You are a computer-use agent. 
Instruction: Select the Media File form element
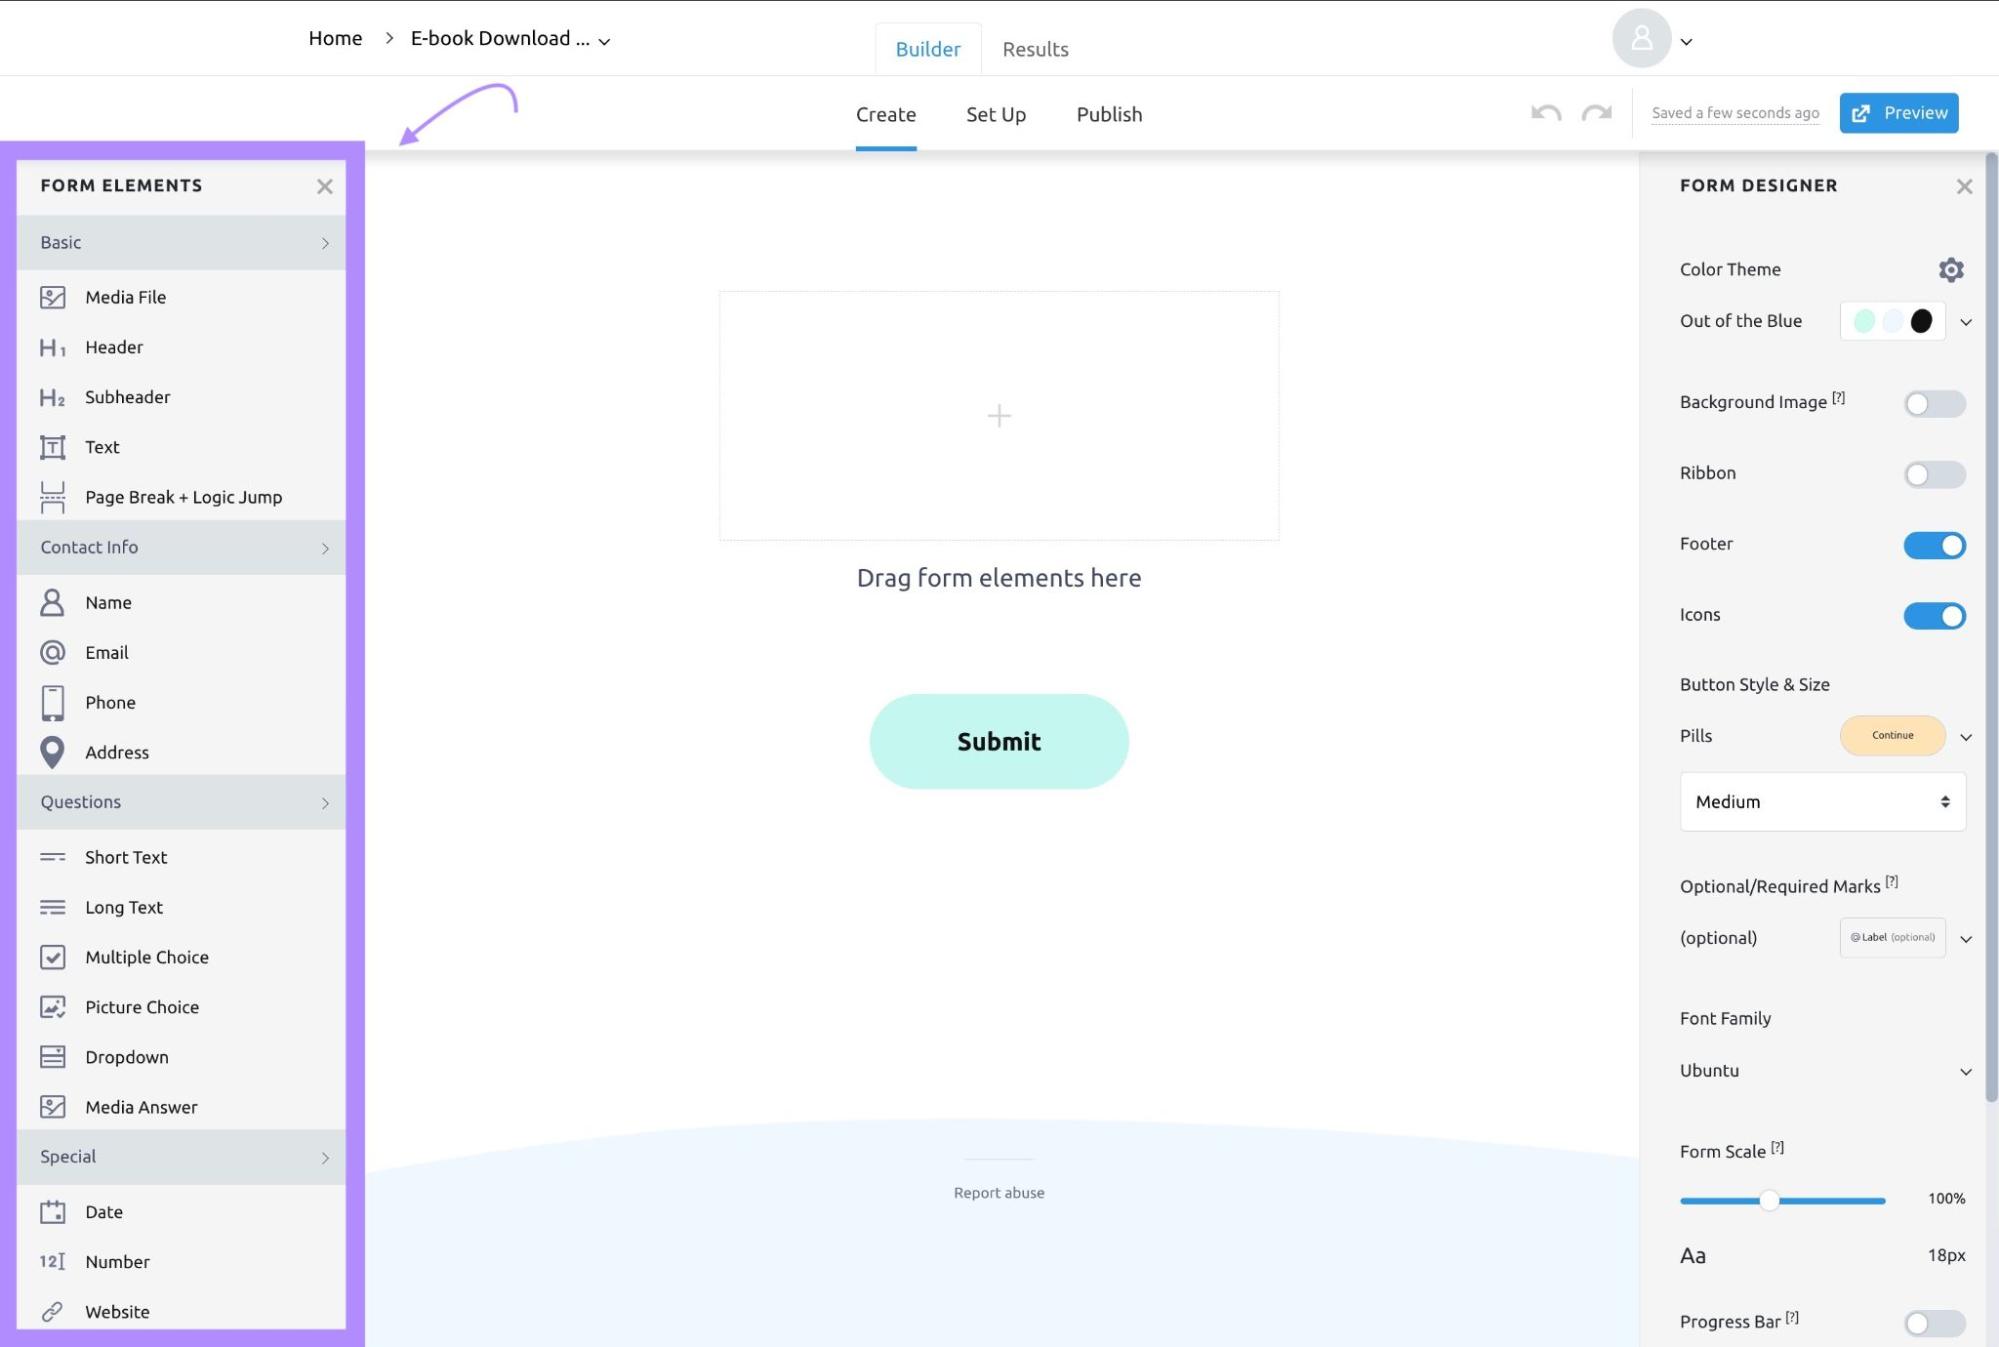[125, 297]
